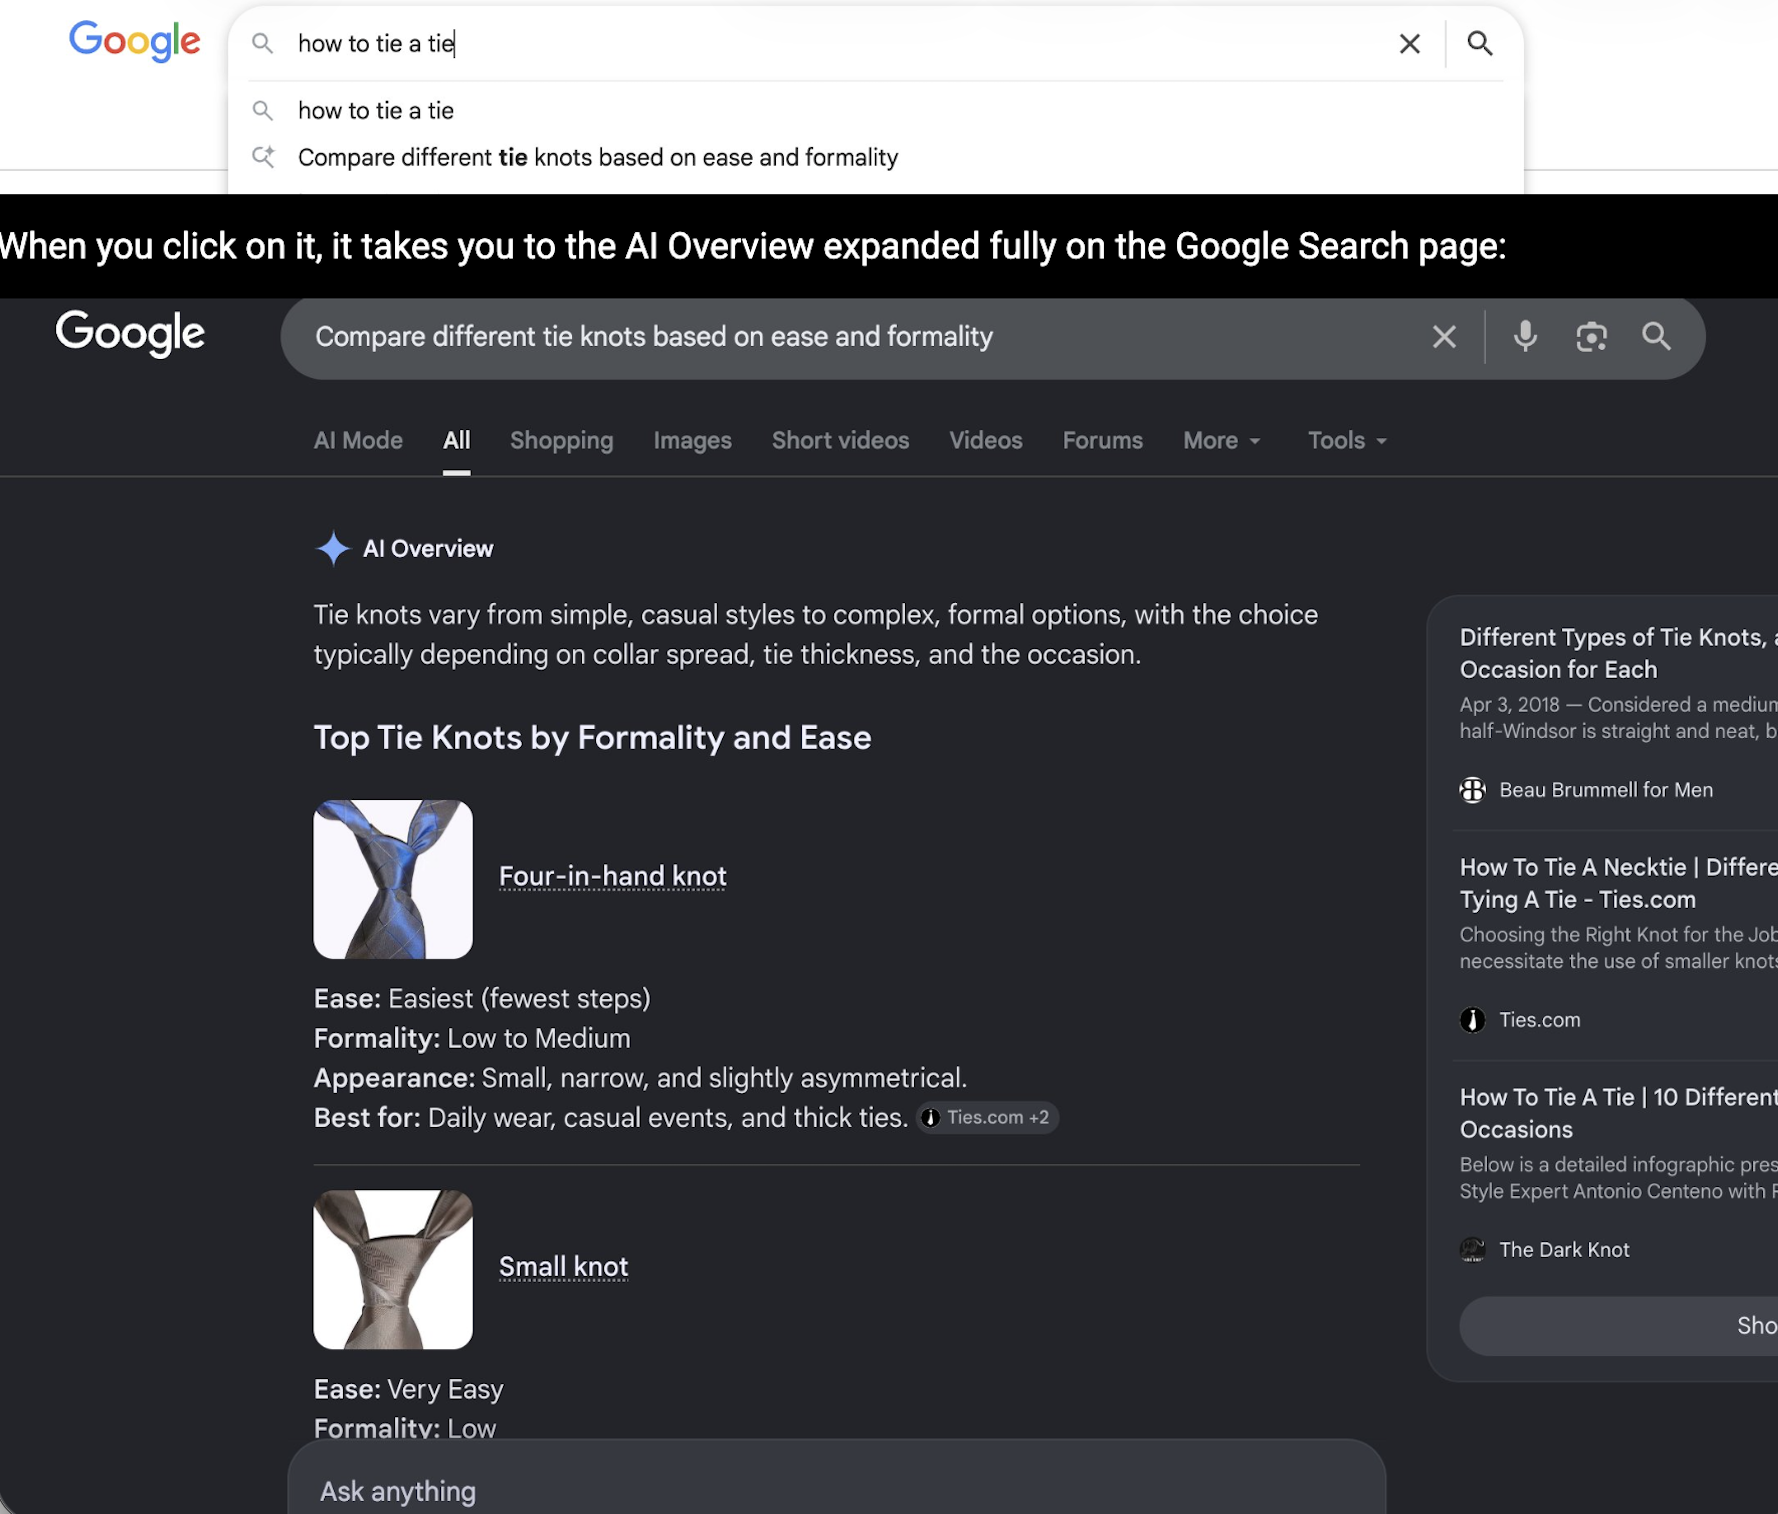Viewport: 1778px width, 1514px height.
Task: Click the Four-in-hand knot blue tie thumbnail
Action: tap(393, 880)
